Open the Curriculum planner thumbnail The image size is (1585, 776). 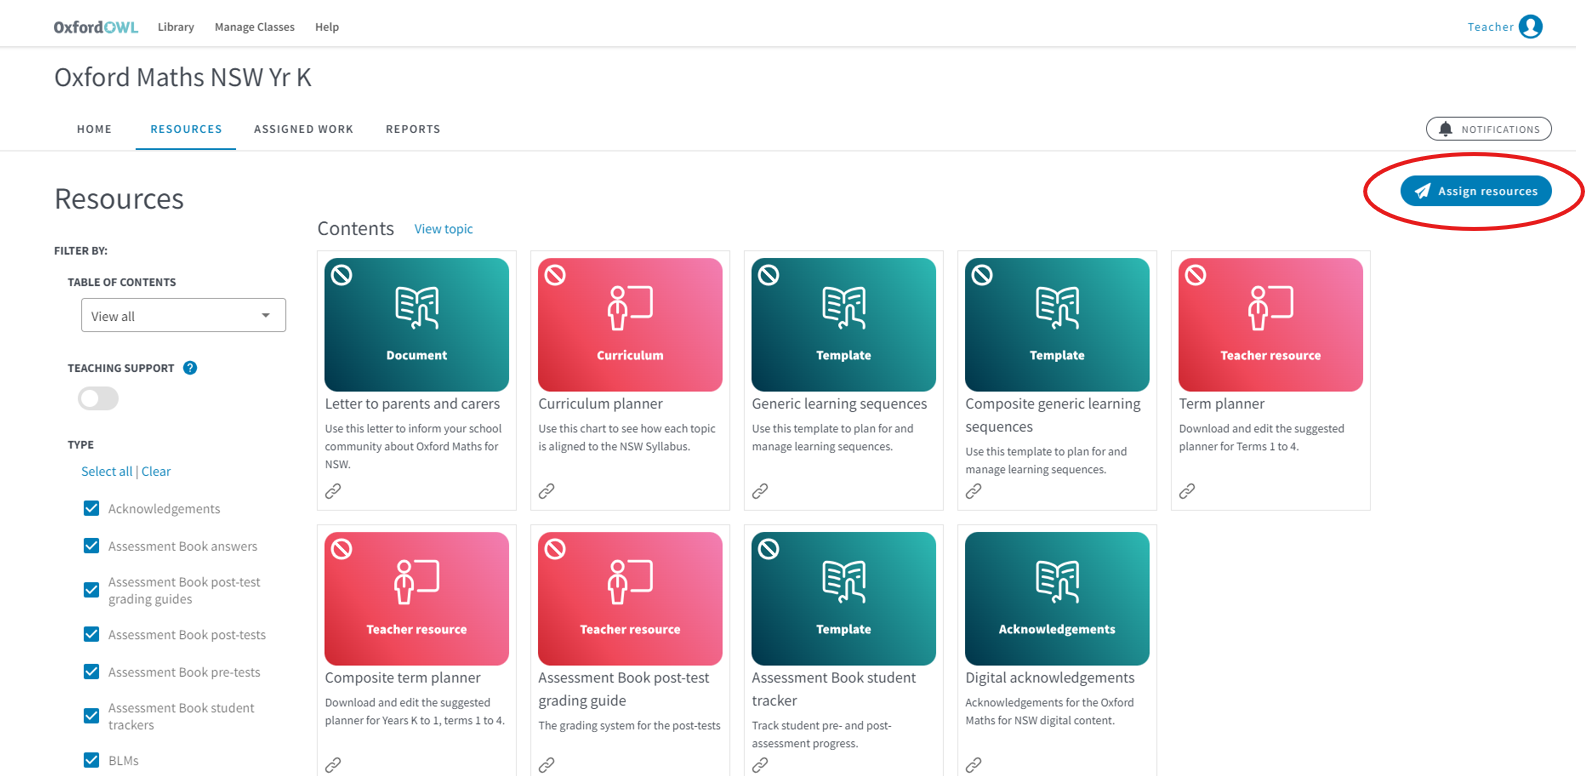[630, 325]
